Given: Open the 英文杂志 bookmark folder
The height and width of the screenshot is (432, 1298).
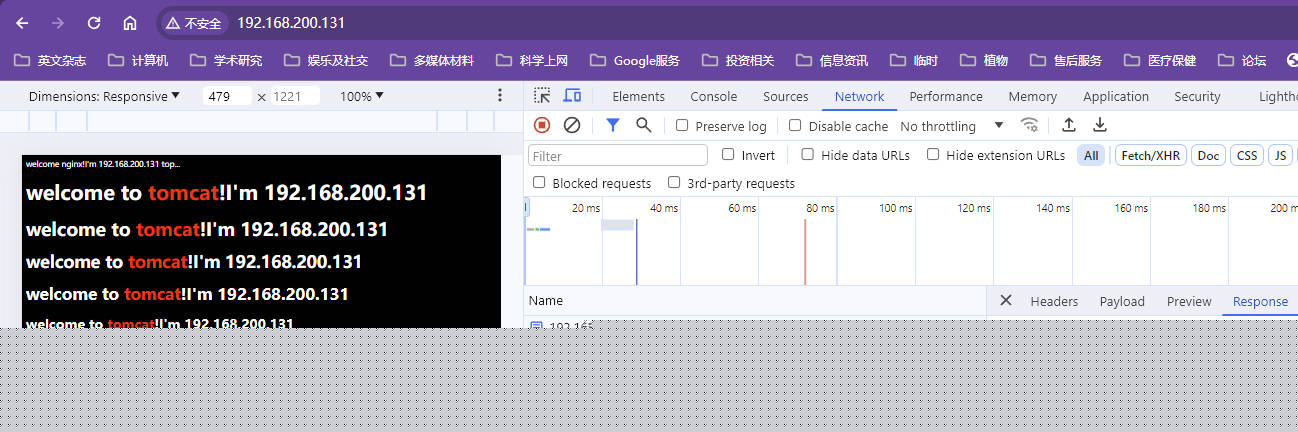Looking at the screenshot, I should tap(50, 61).
